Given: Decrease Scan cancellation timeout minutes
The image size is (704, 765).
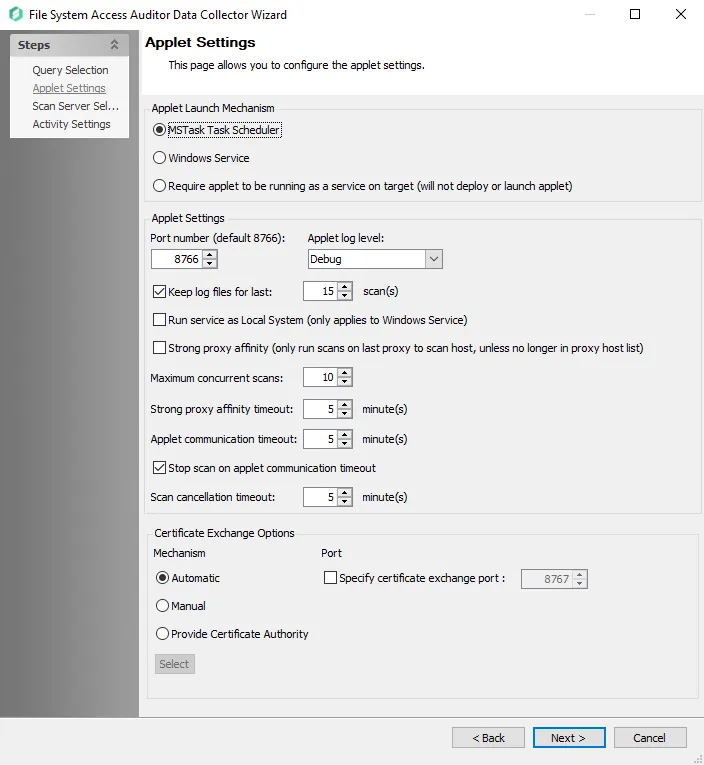Looking at the screenshot, I should [344, 502].
